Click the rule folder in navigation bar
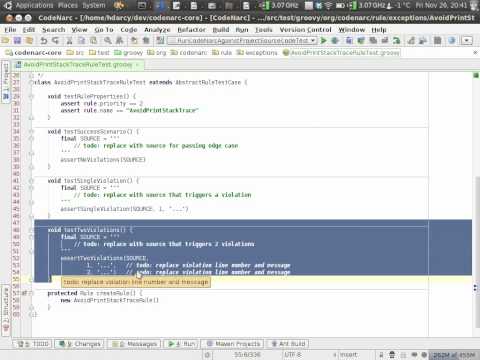Screen dimensions: 480x360 222,53
